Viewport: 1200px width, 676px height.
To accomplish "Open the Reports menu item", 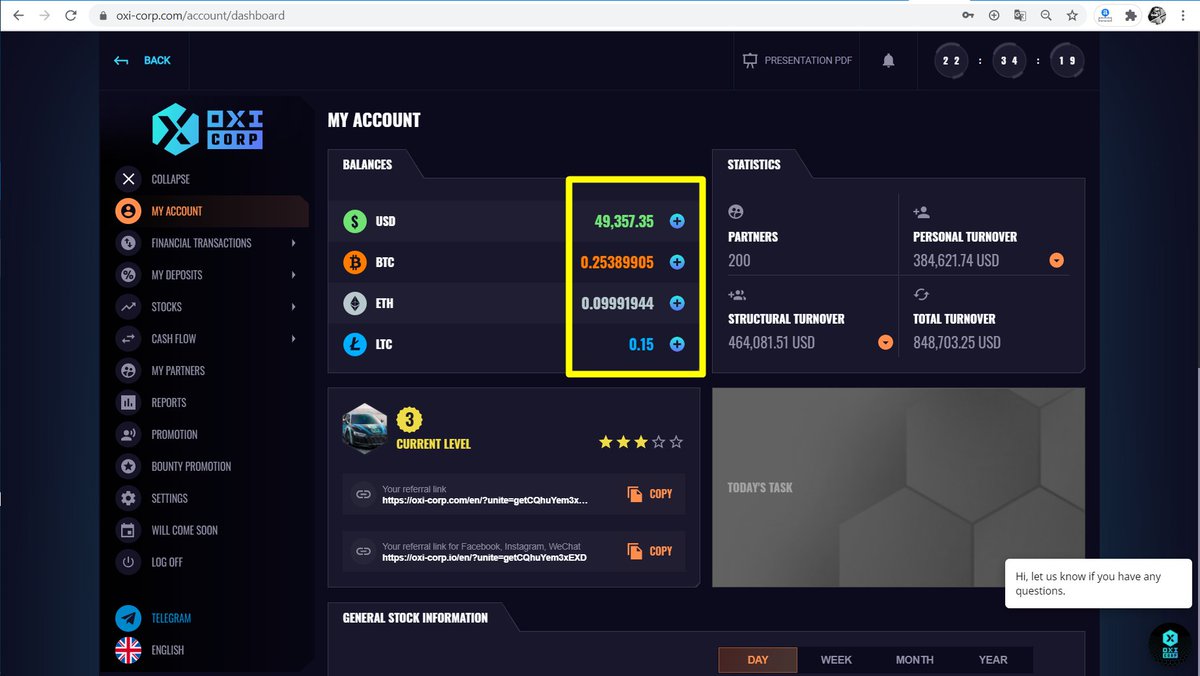I will [x=169, y=403].
